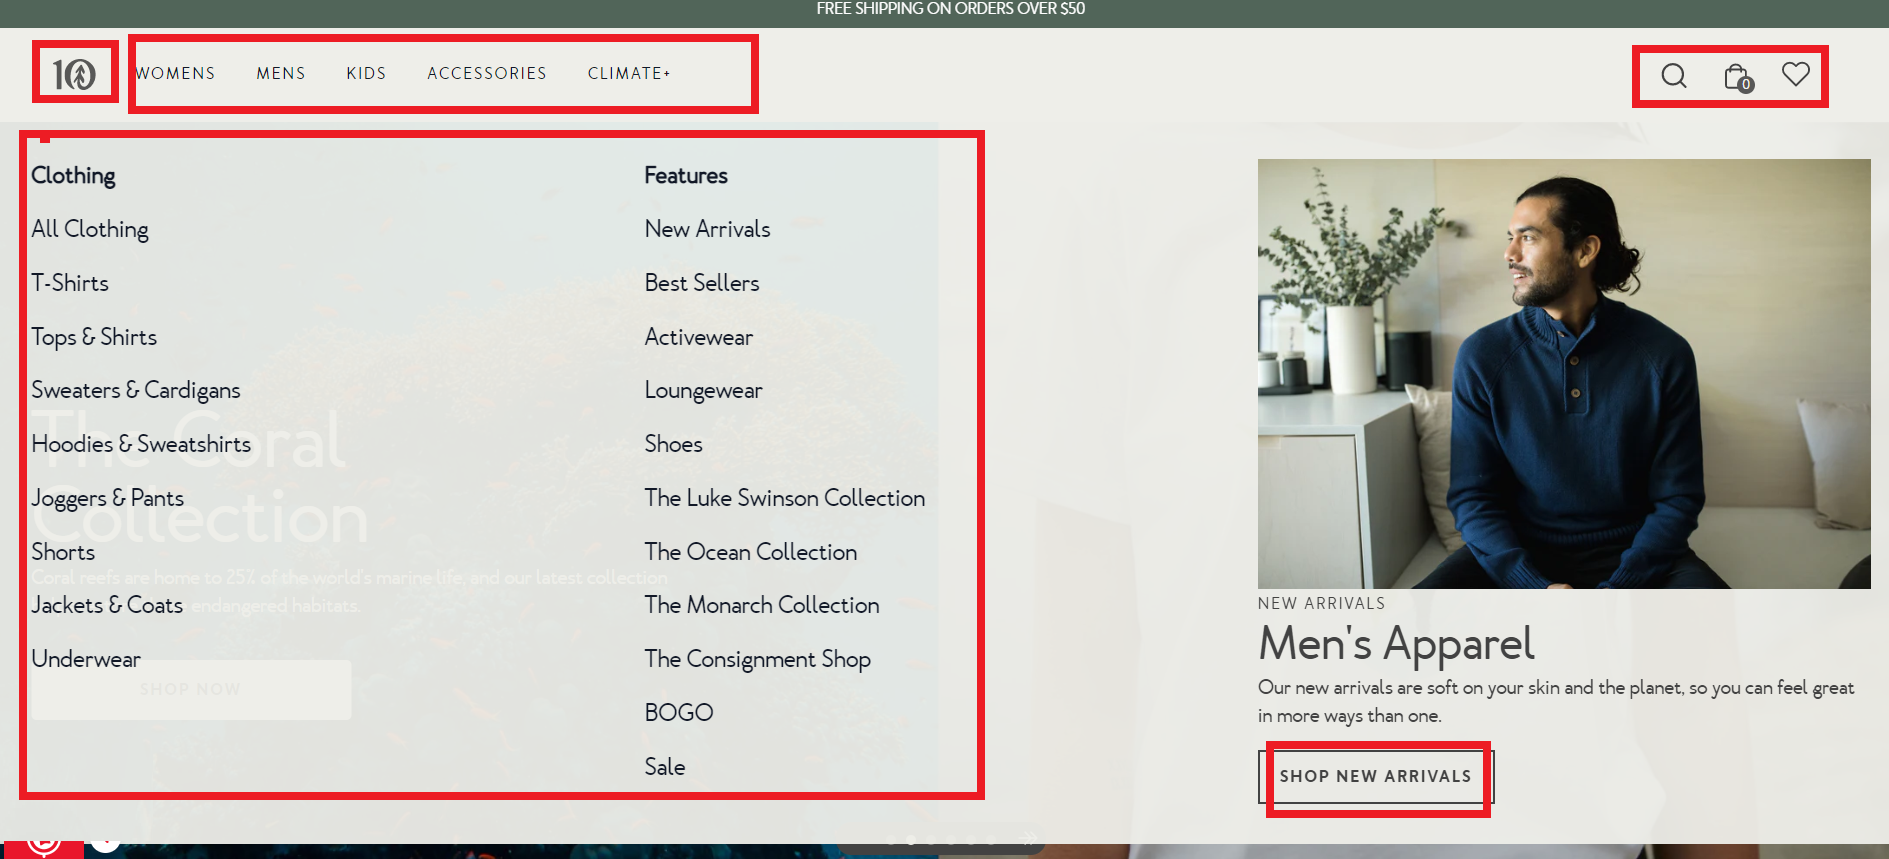The width and height of the screenshot is (1889, 859).
Task: Choose Tops & Shirts
Action: 94,337
